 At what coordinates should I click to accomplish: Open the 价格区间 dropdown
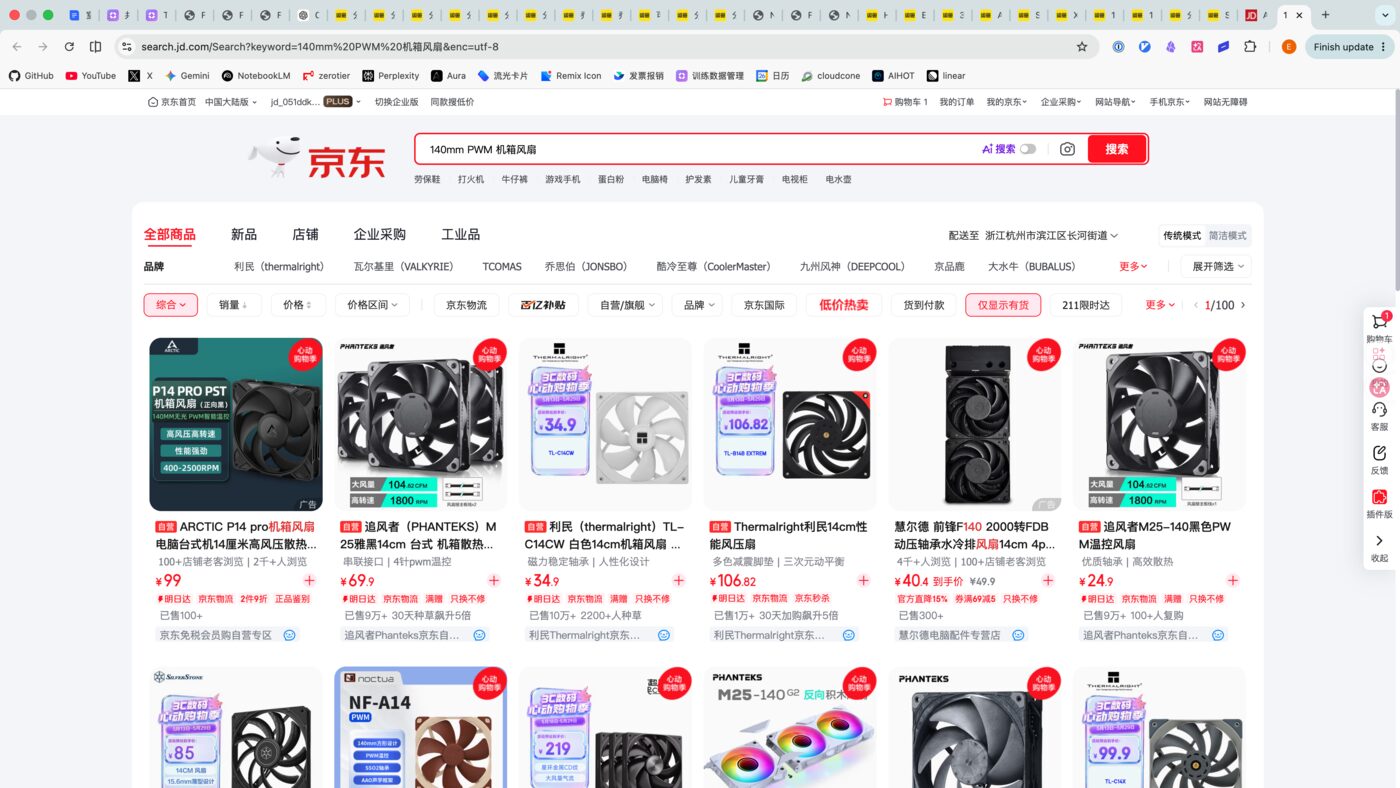point(372,305)
